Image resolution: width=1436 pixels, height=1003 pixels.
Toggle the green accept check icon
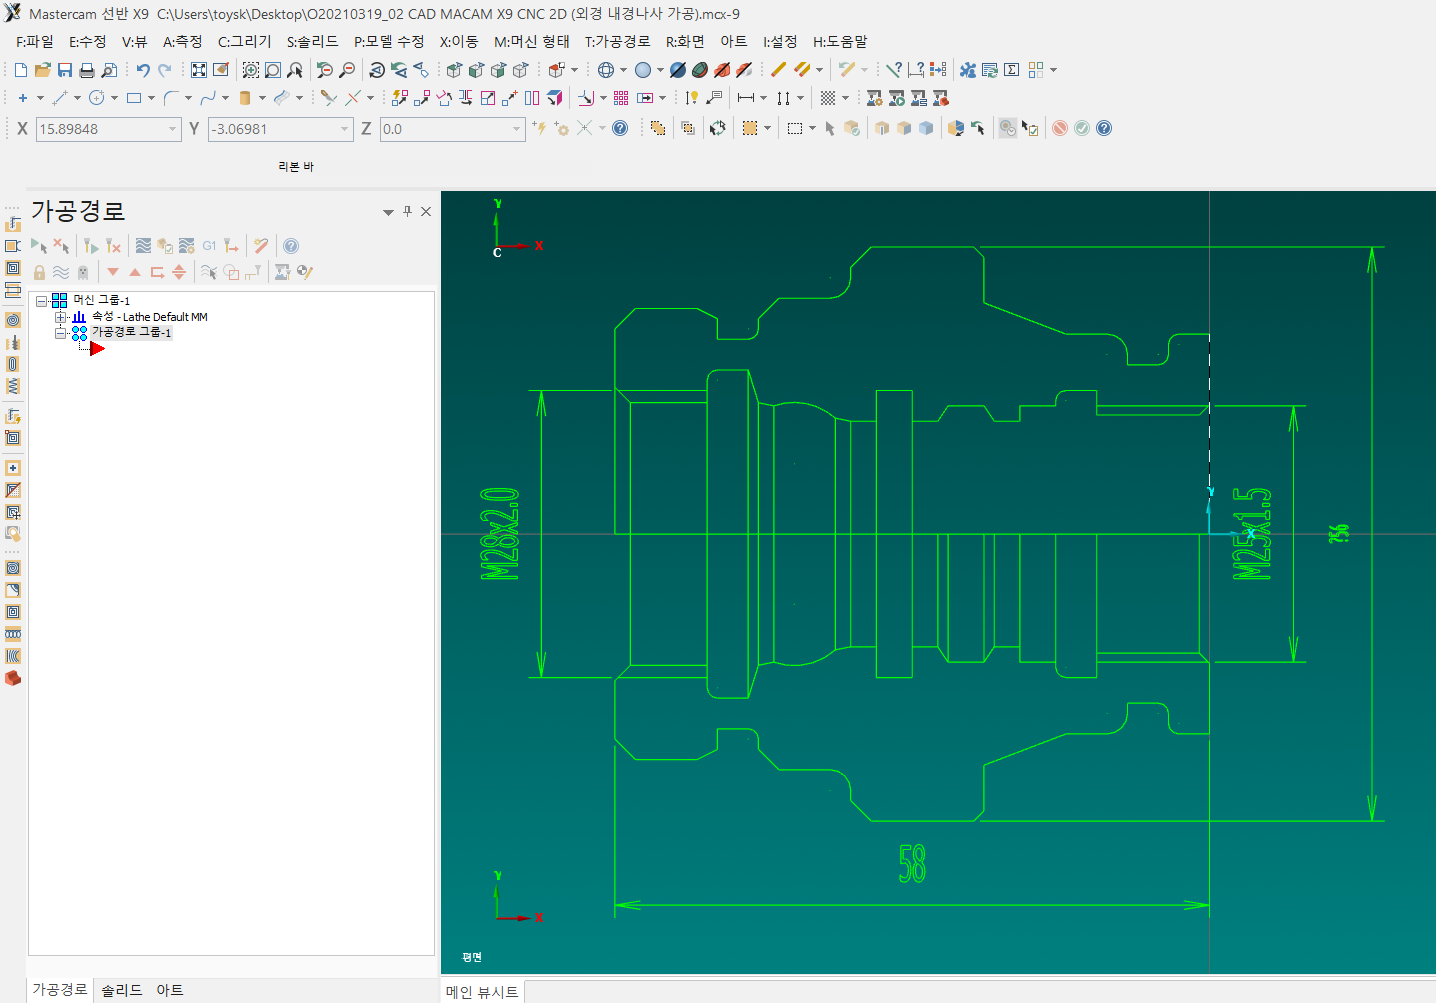1082,128
